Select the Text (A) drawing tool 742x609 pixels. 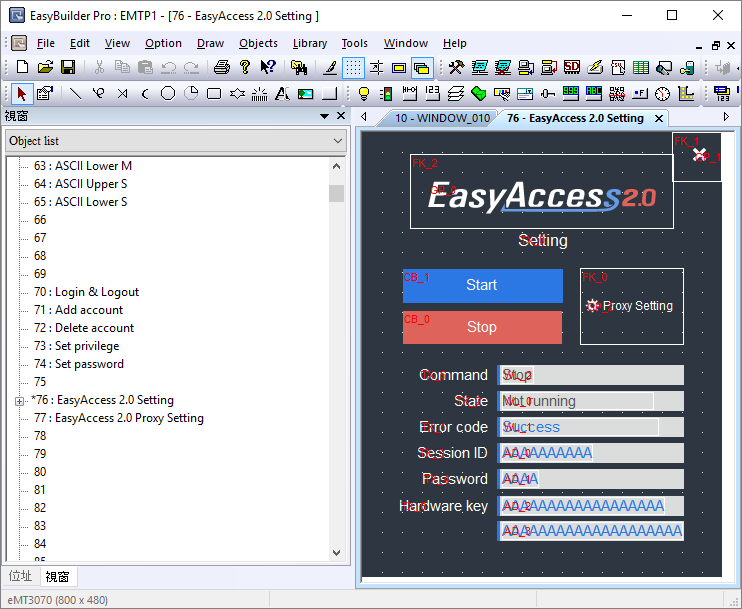pyautogui.click(x=283, y=94)
